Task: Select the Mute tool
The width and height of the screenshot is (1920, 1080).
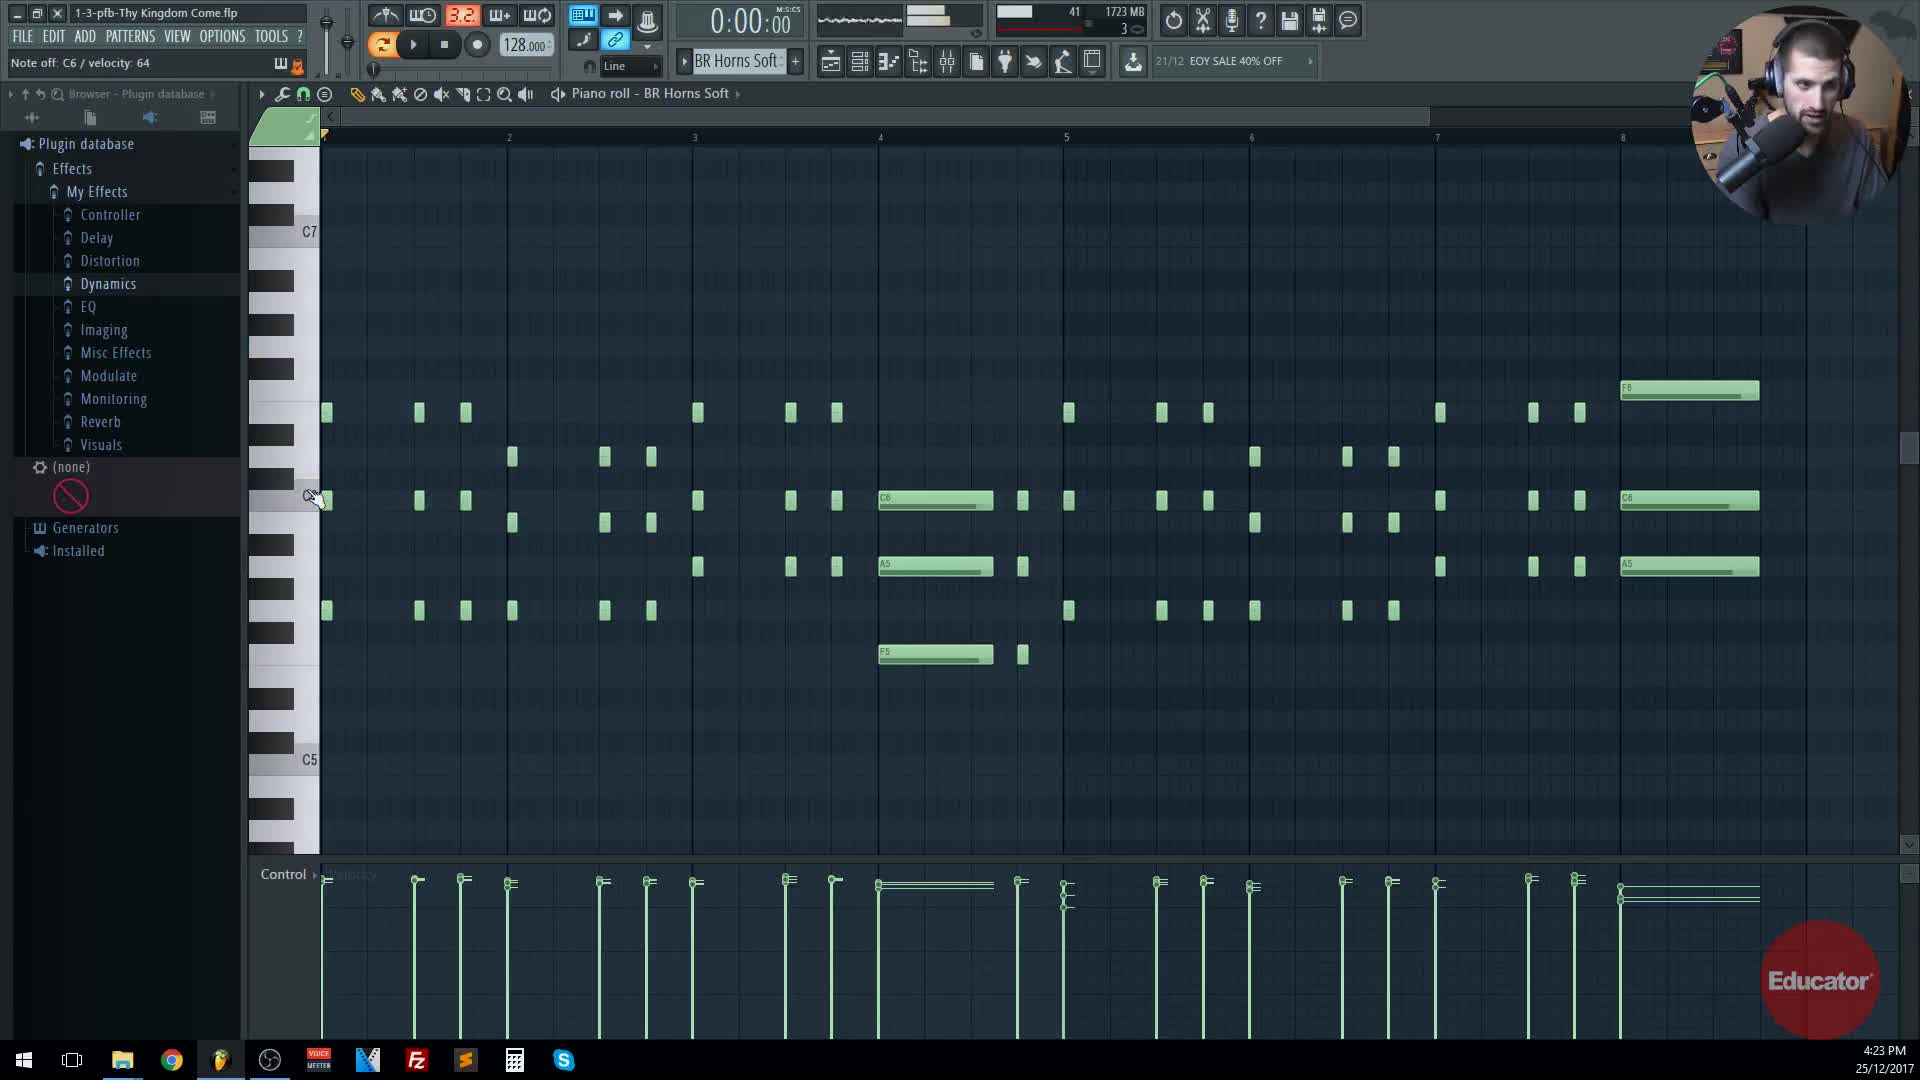Action: point(441,94)
